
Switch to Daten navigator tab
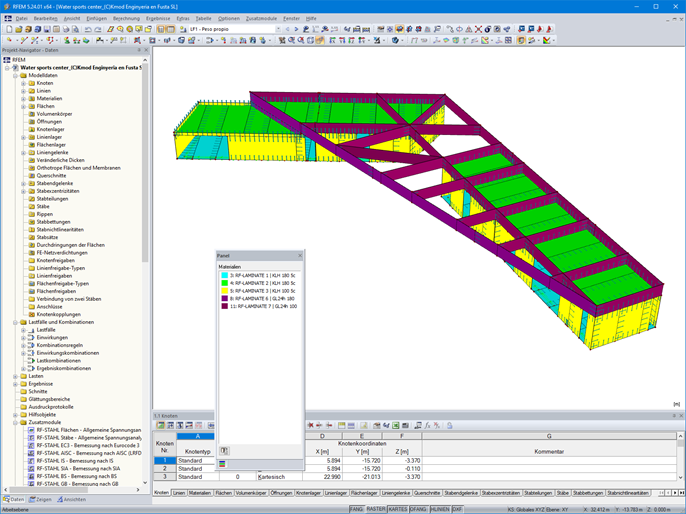(x=14, y=500)
